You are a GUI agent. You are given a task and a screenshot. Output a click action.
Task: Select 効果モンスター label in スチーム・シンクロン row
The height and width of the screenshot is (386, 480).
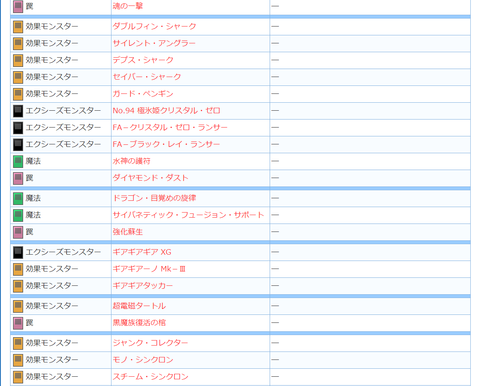tap(52, 376)
